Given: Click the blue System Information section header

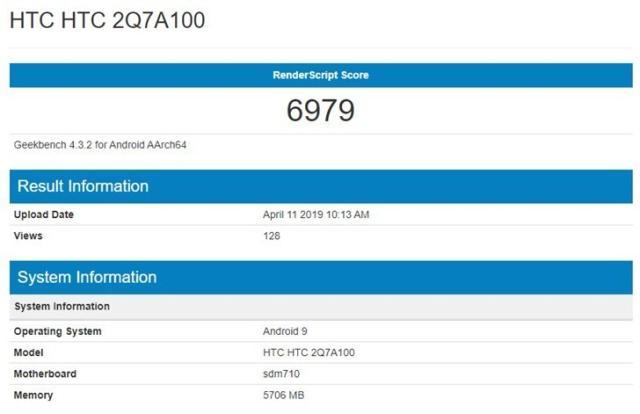Looking at the screenshot, I should [x=321, y=277].
